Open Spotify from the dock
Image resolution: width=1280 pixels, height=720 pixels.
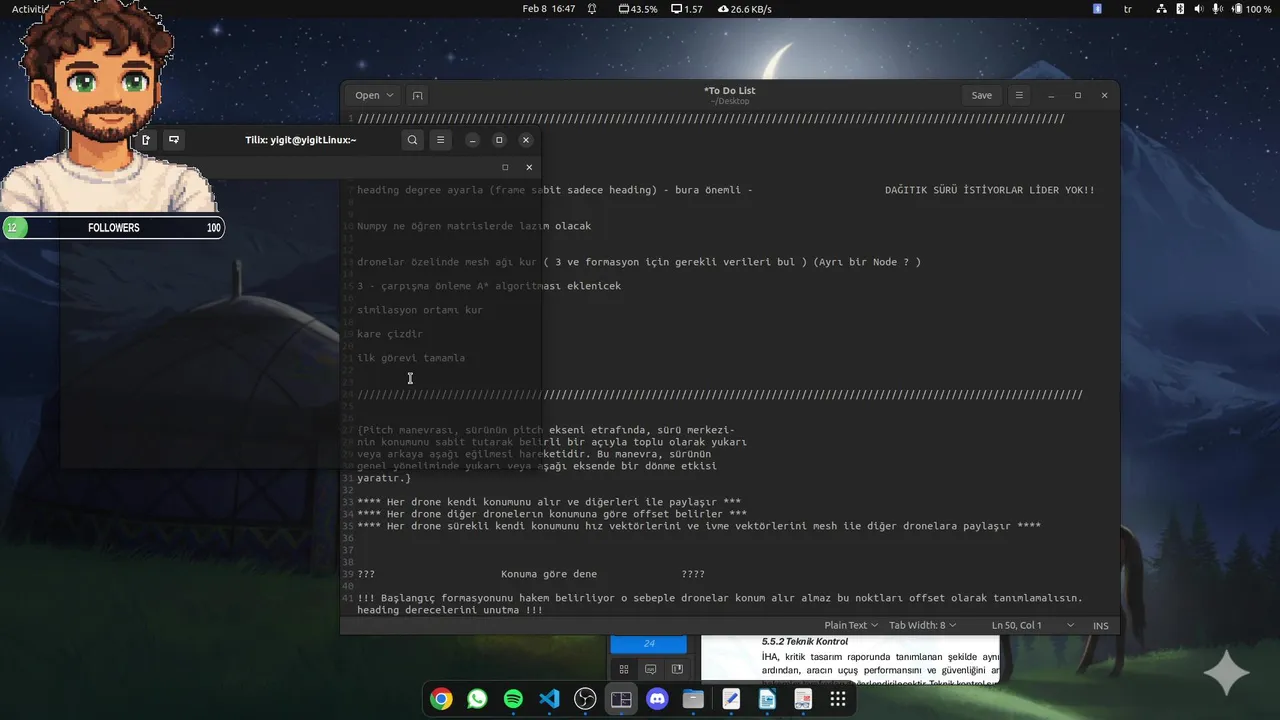(513, 699)
